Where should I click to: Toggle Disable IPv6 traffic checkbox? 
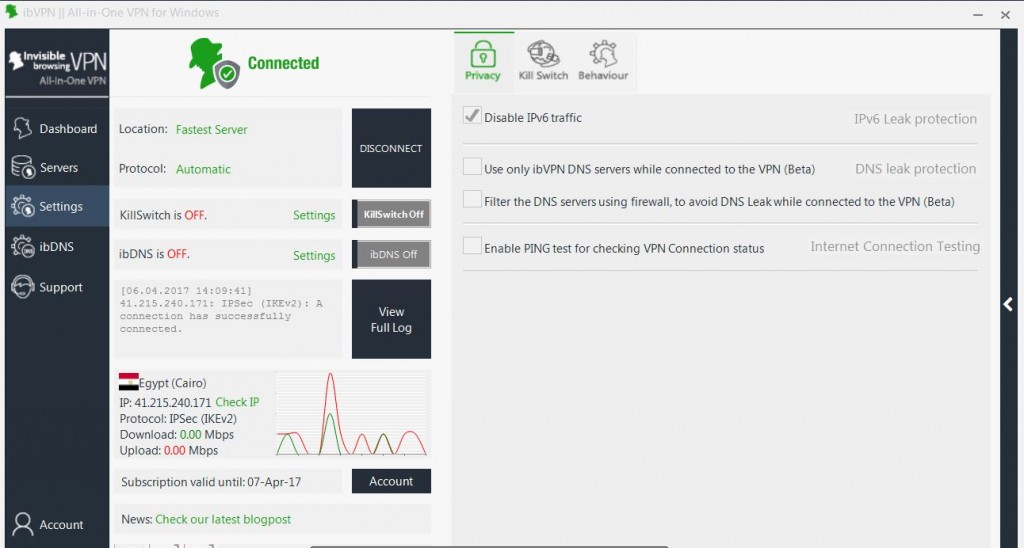[x=472, y=116]
